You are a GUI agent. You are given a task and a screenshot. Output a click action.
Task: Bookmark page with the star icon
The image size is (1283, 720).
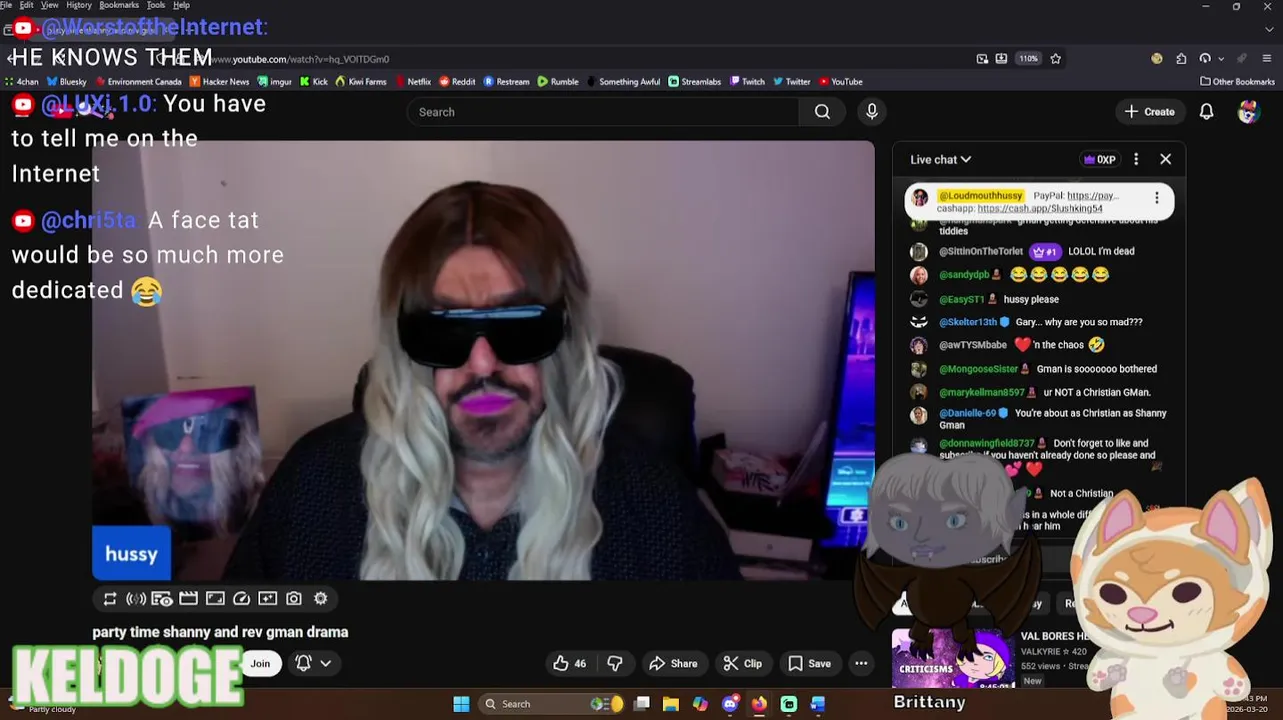1055,59
